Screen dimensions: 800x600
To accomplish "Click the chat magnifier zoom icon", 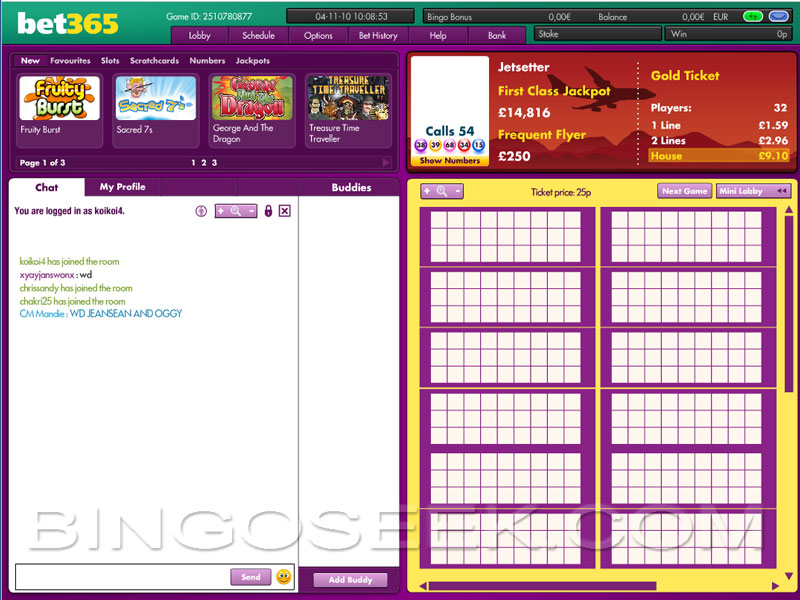I will 236,211.
